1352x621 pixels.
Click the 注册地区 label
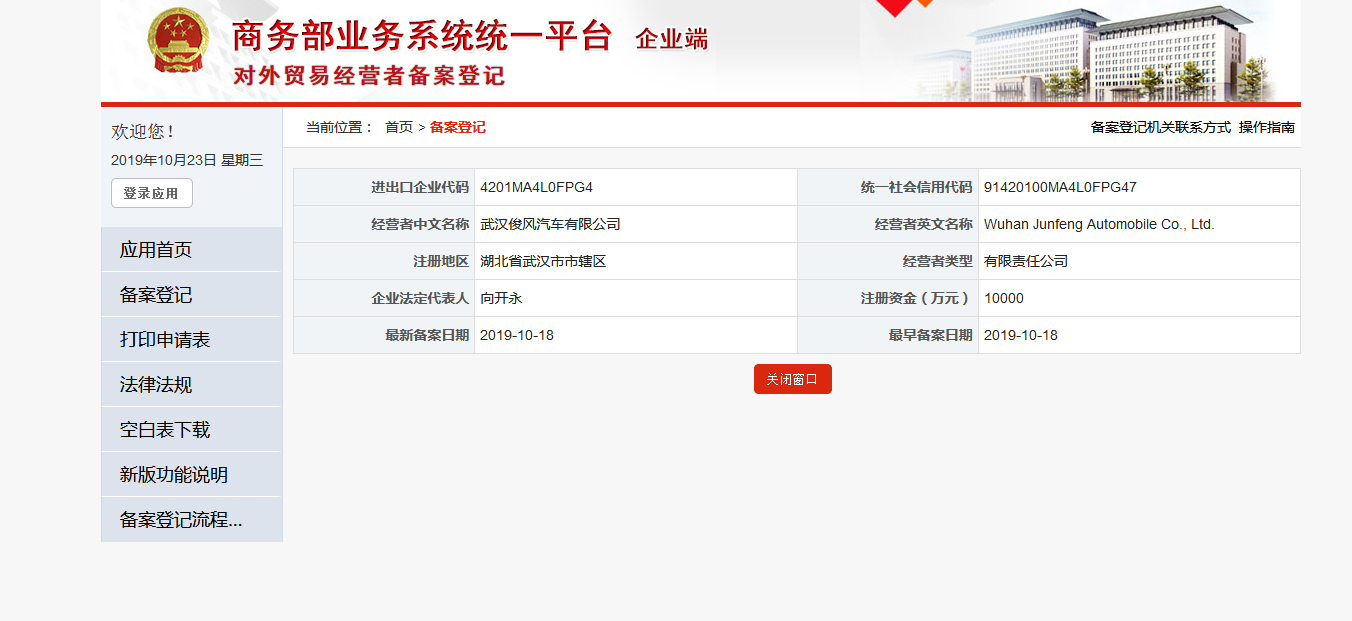441,261
